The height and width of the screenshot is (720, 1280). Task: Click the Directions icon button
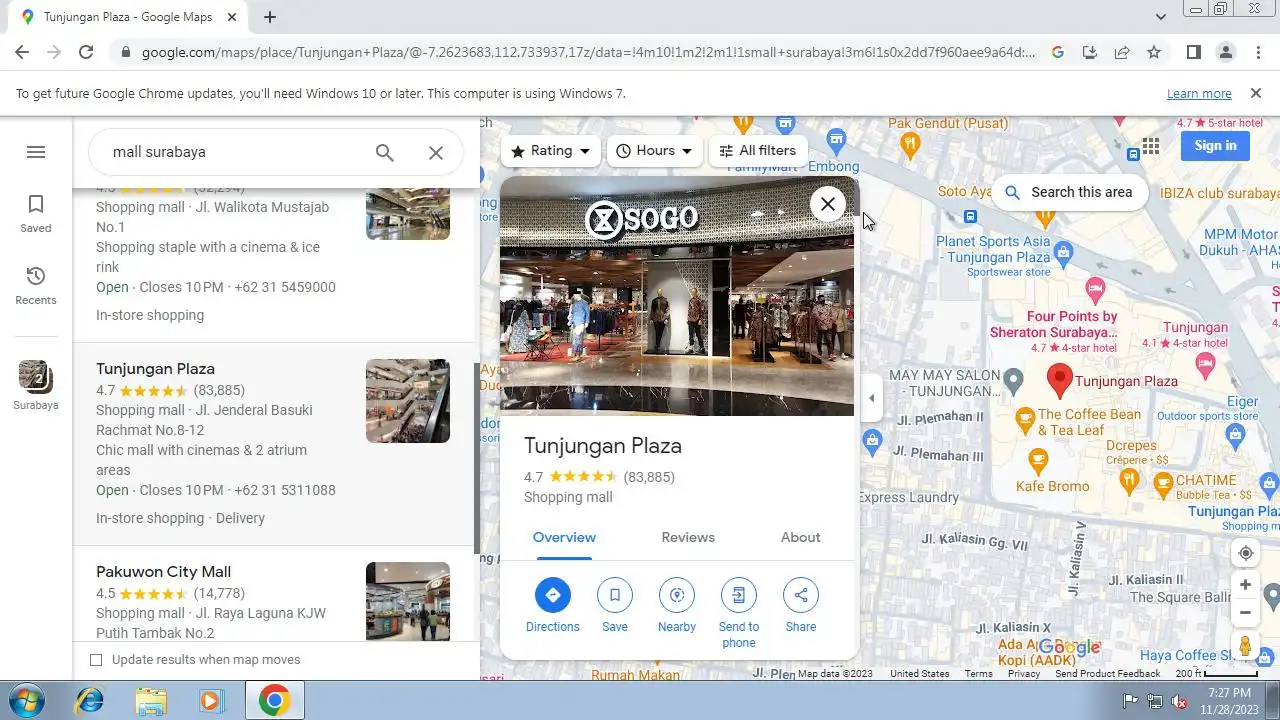[553, 595]
